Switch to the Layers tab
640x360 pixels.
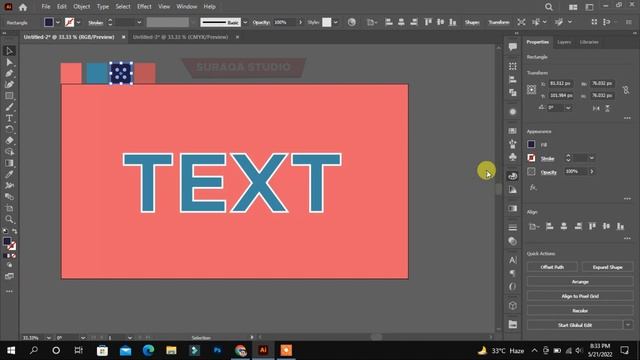[564, 42]
